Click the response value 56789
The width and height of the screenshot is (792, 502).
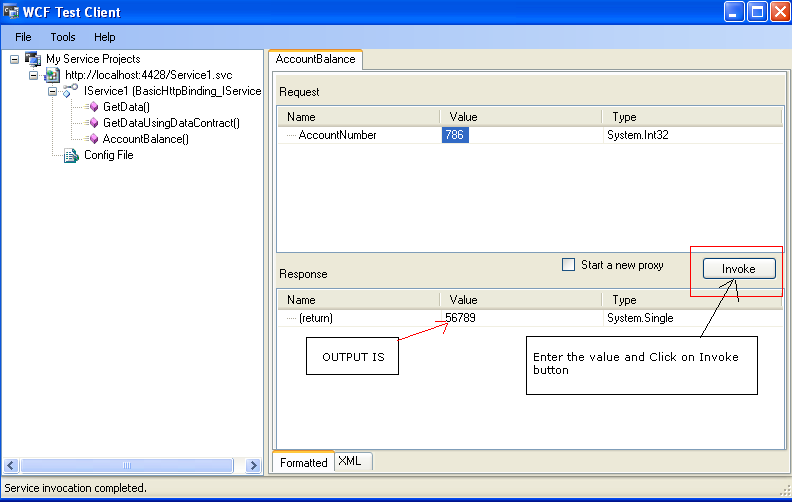pos(460,318)
